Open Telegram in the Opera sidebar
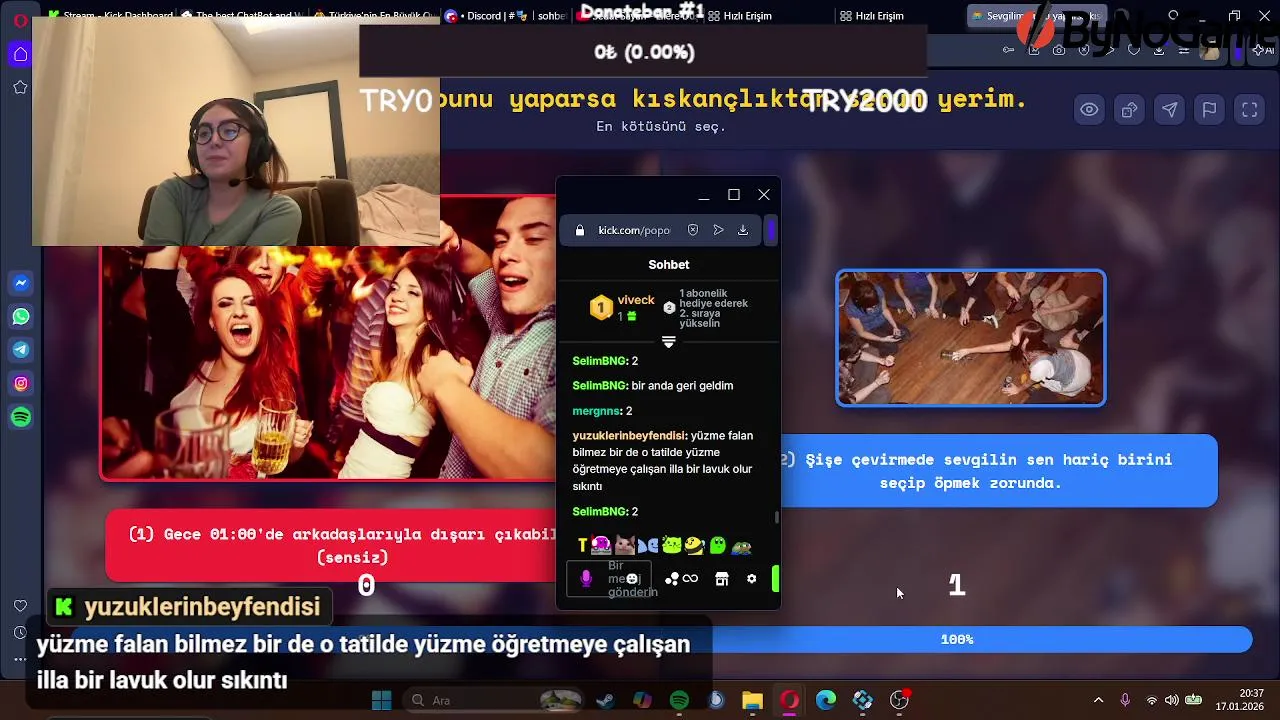This screenshot has width=1280, height=720. click(21, 350)
